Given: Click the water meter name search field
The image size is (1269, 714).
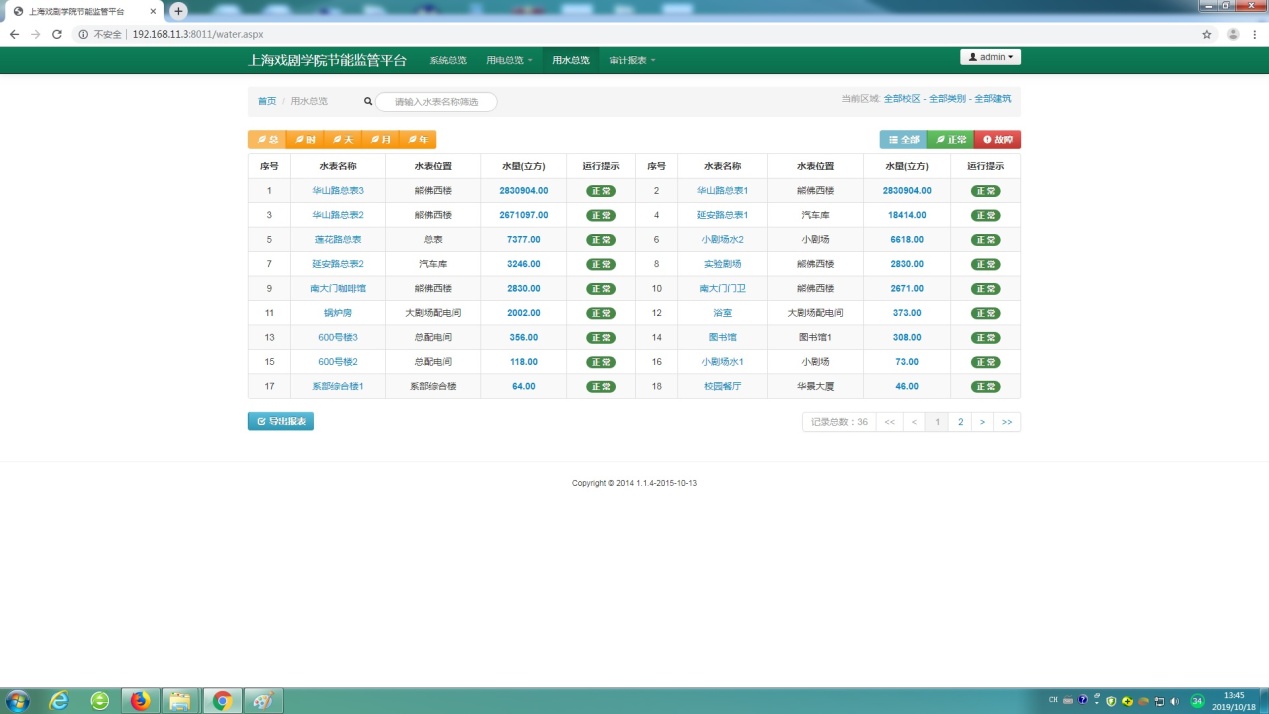Looking at the screenshot, I should click(436, 102).
